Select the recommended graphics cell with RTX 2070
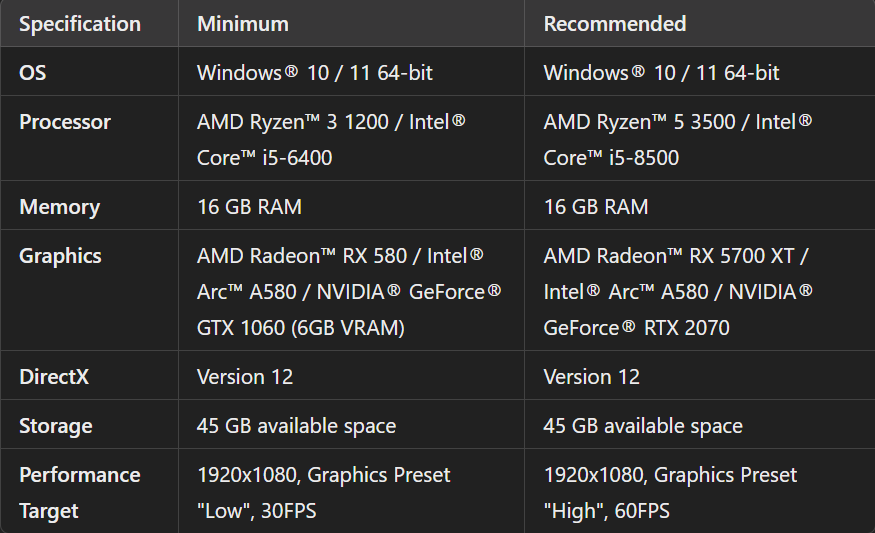This screenshot has width=875, height=533. (678, 291)
